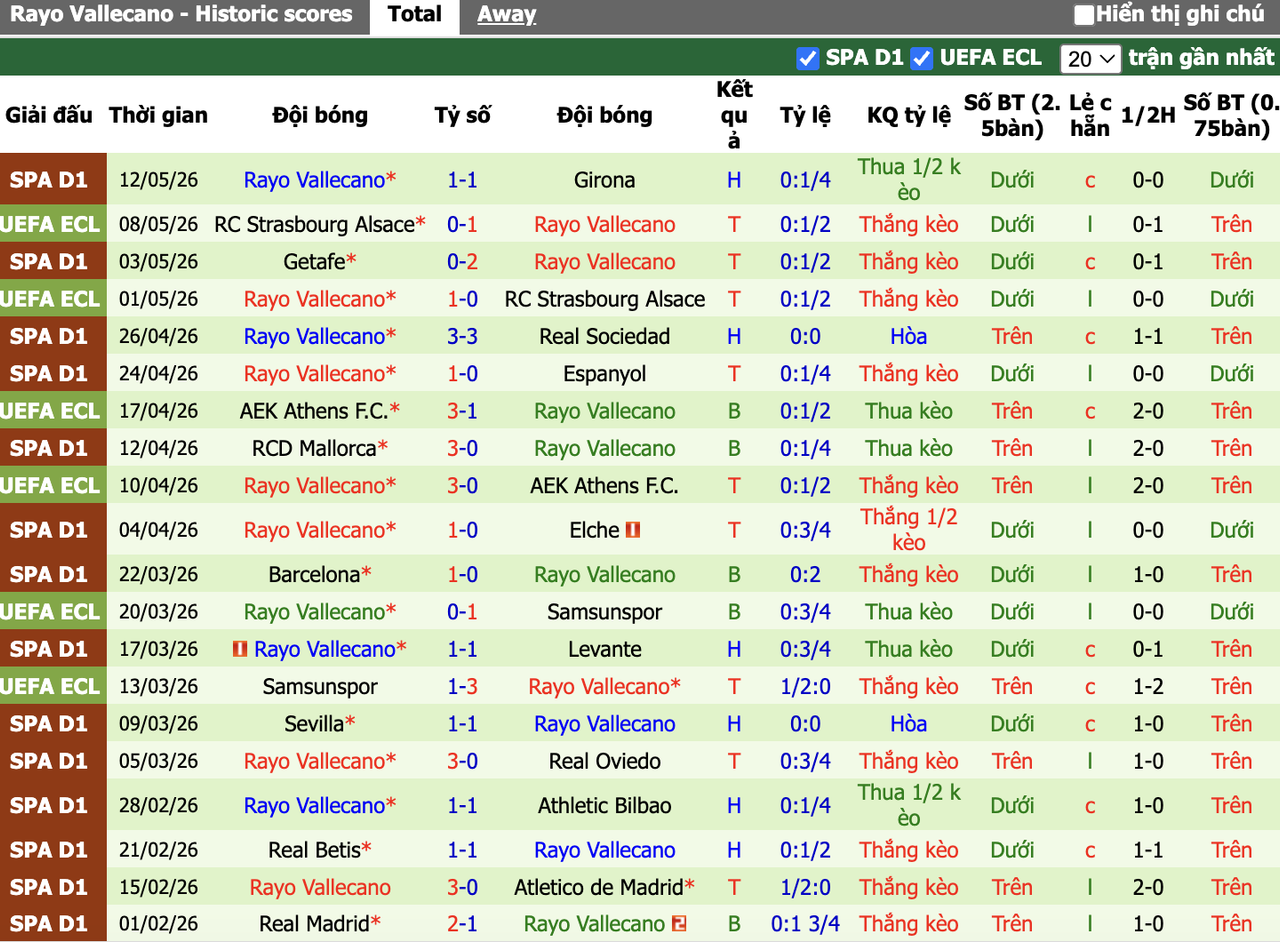This screenshot has height=942, width=1280.
Task: Click the 3-3 score against Real Sociedad
Action: 462,337
